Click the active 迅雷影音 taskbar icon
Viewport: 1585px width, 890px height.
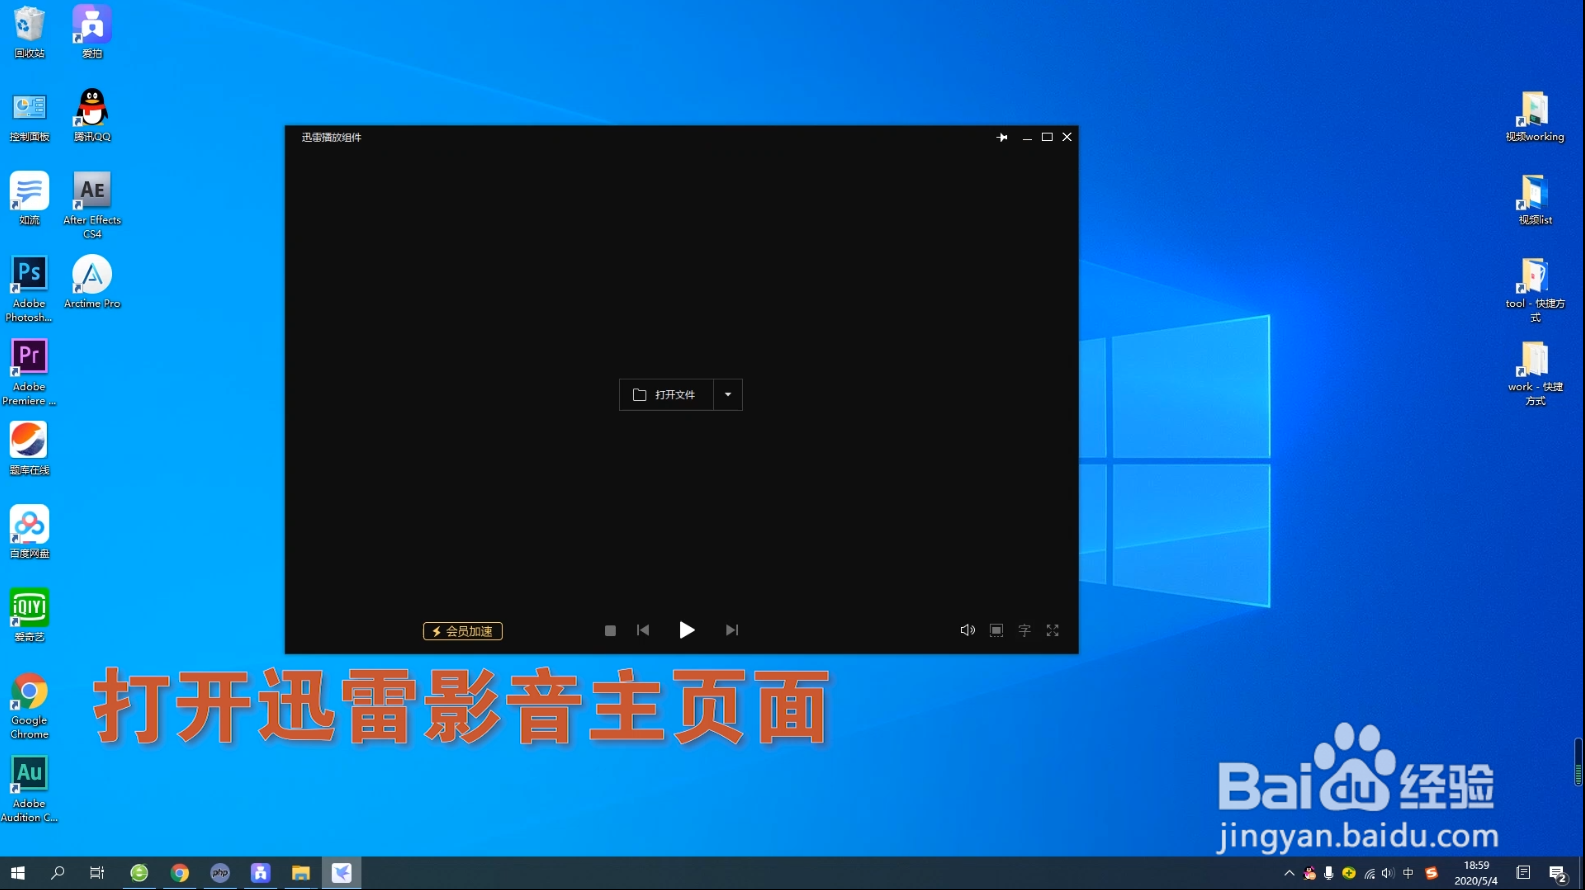point(341,873)
